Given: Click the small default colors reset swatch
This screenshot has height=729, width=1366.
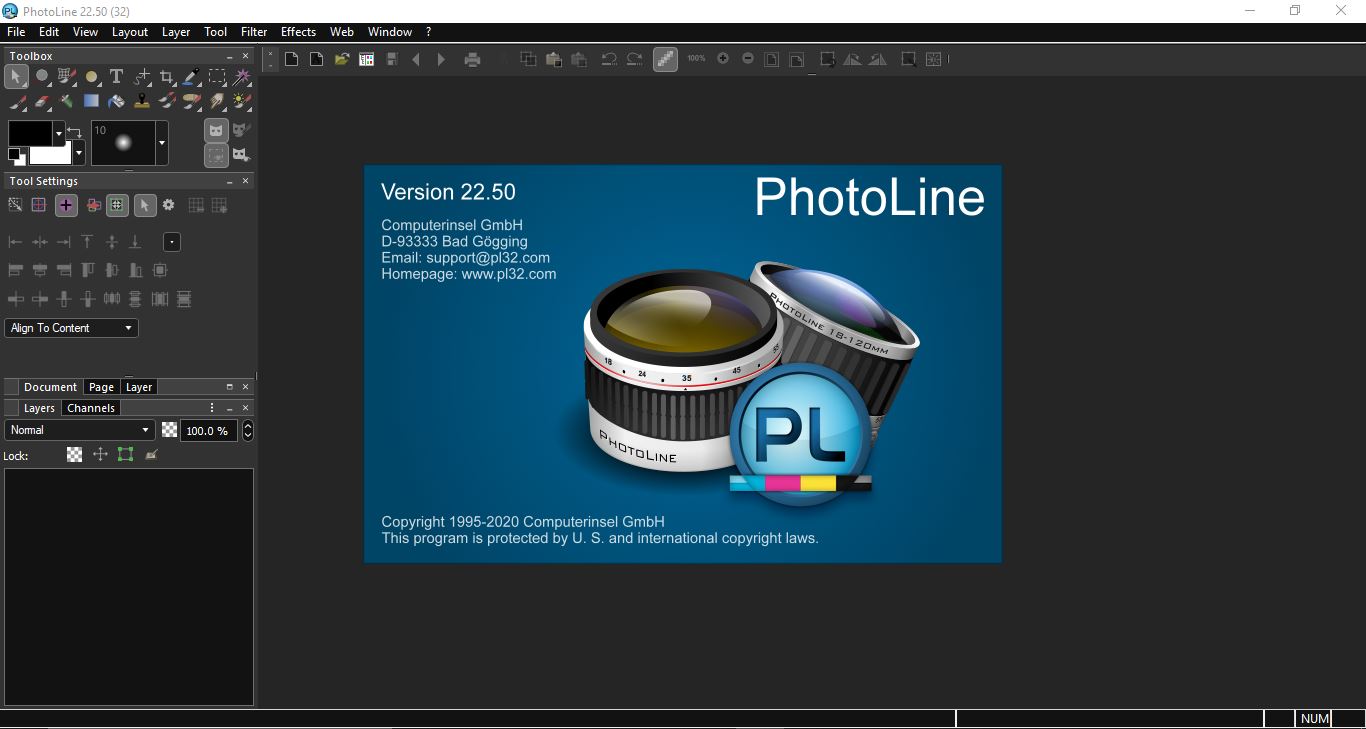Looking at the screenshot, I should tap(16, 156).
